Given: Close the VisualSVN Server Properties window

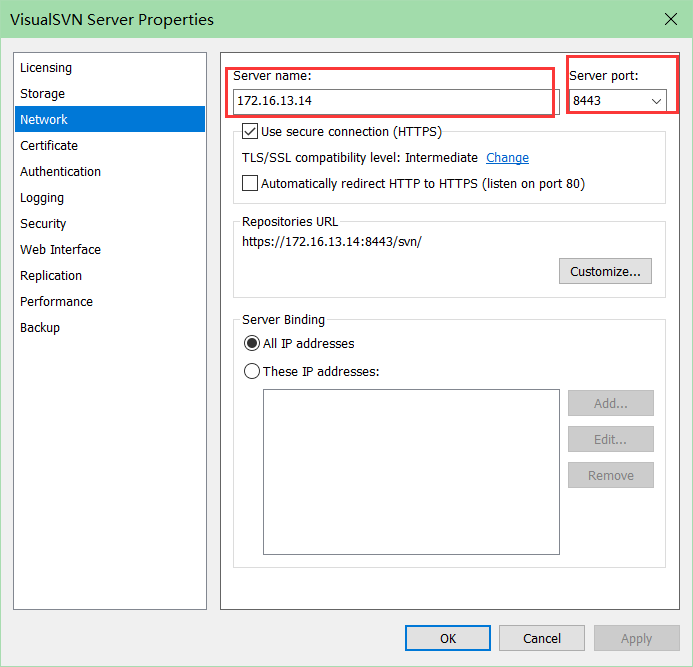Looking at the screenshot, I should point(670,19).
